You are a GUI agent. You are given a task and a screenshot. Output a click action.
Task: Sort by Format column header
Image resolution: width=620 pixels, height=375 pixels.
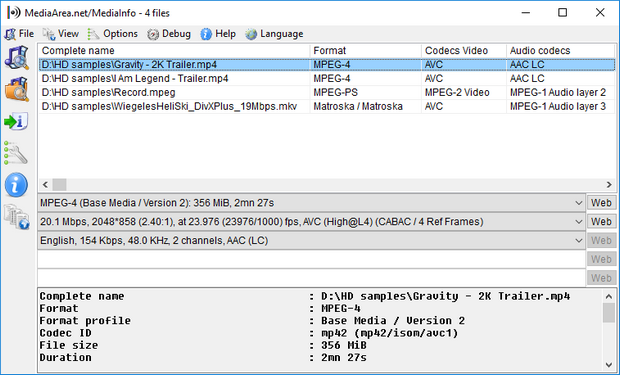click(366, 51)
